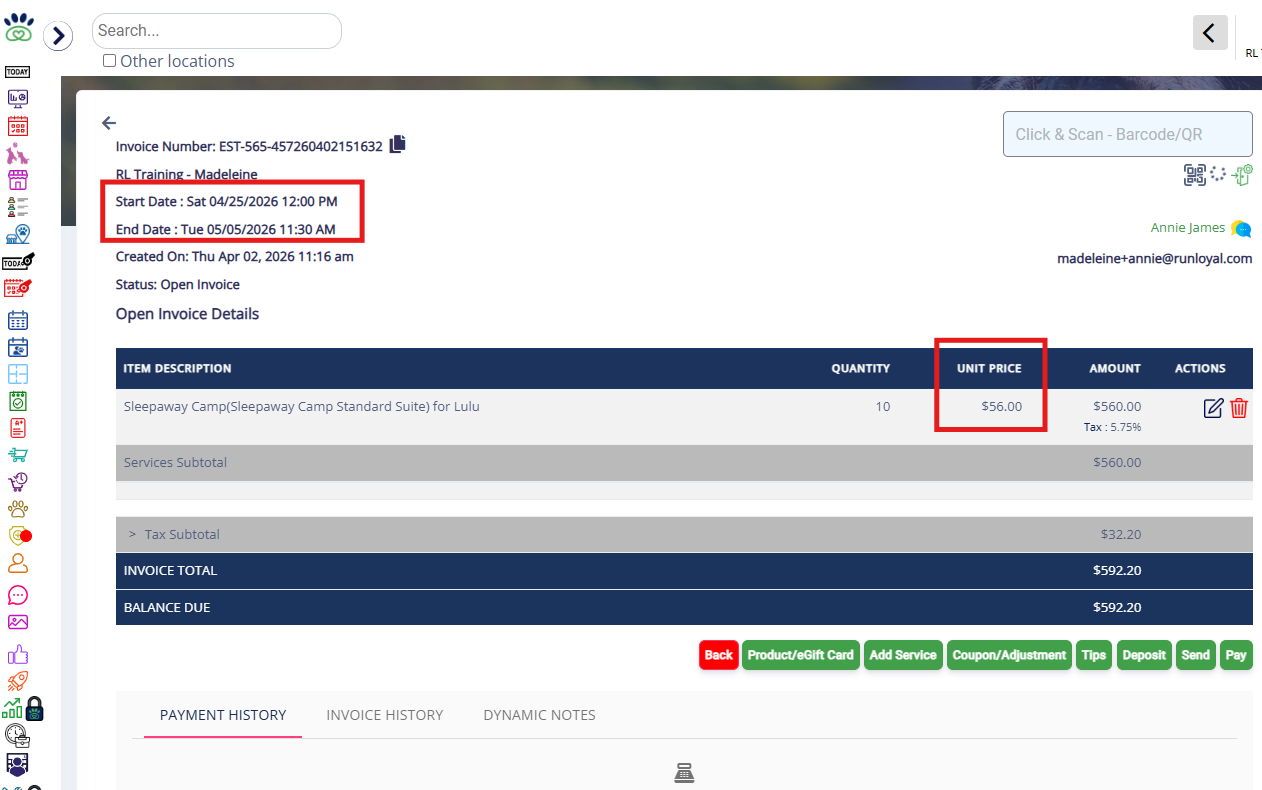
Task: Click the register icon under Payment History
Action: (684, 773)
